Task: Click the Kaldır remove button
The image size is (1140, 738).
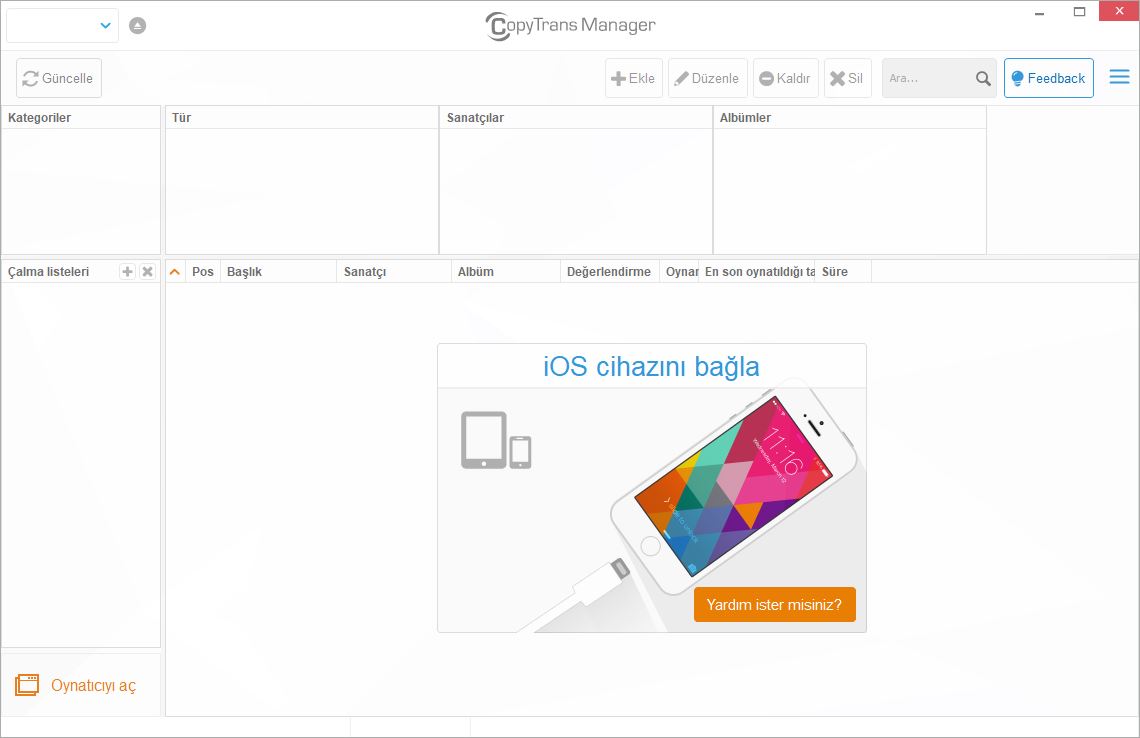Action: (785, 78)
